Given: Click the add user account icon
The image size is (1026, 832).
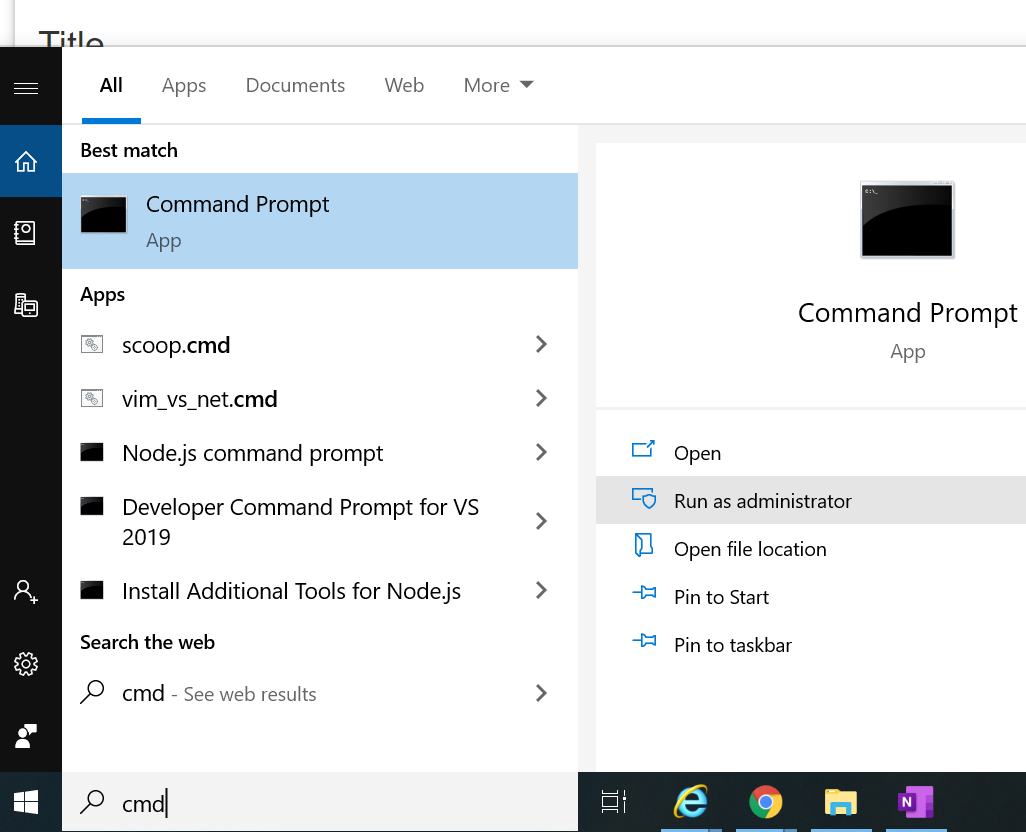Looking at the screenshot, I should click(x=26, y=591).
